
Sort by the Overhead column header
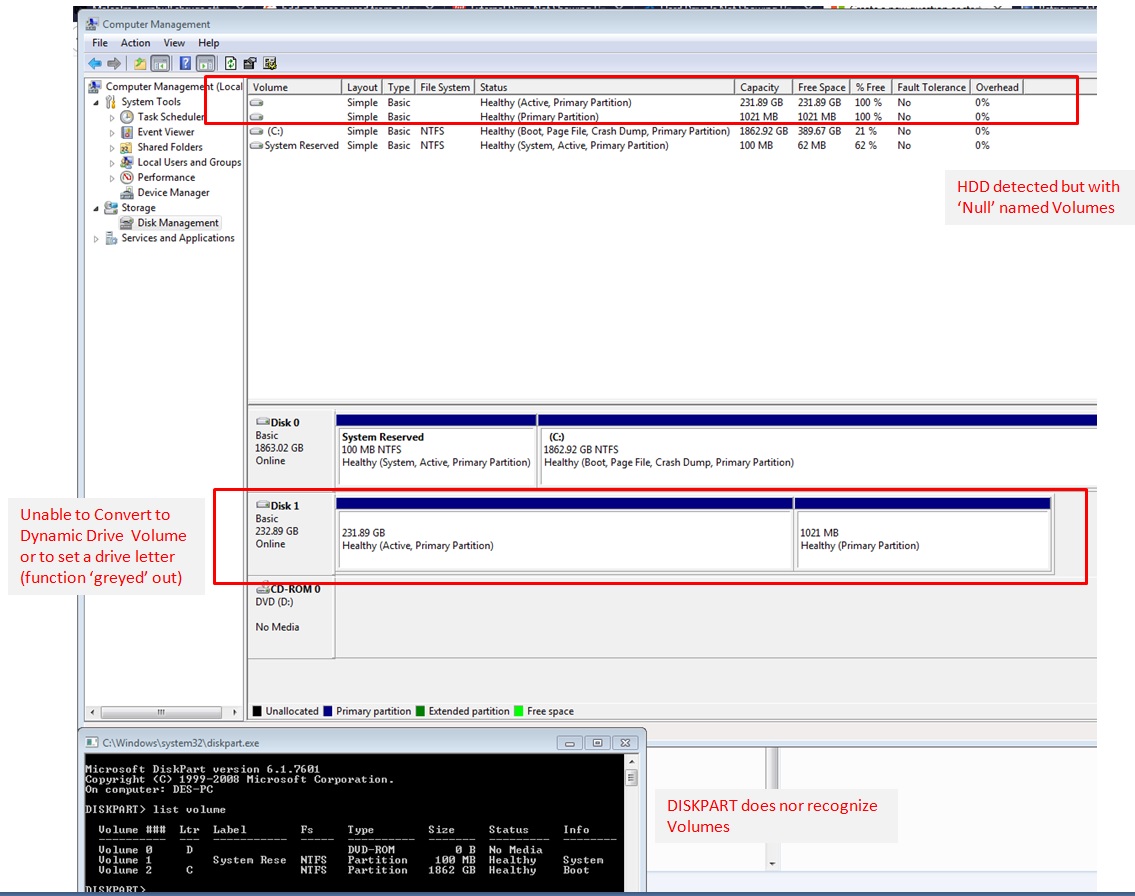(997, 87)
